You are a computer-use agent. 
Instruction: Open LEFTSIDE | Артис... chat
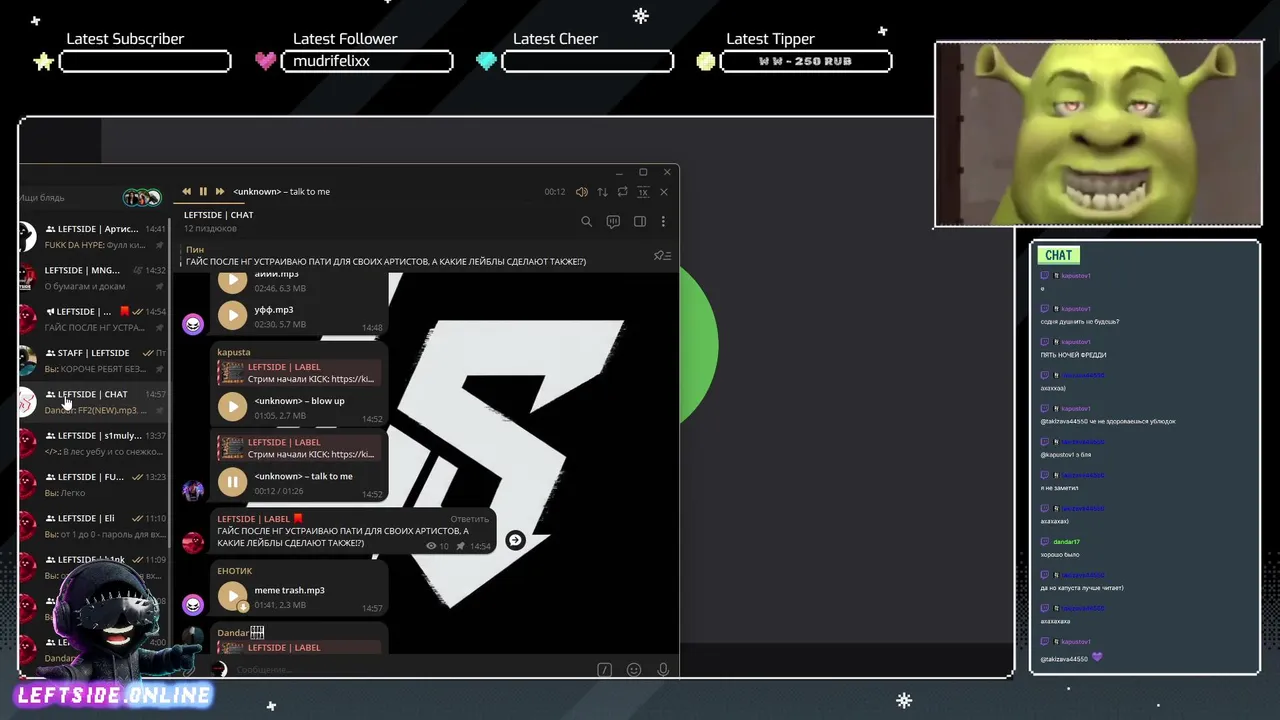(94, 237)
